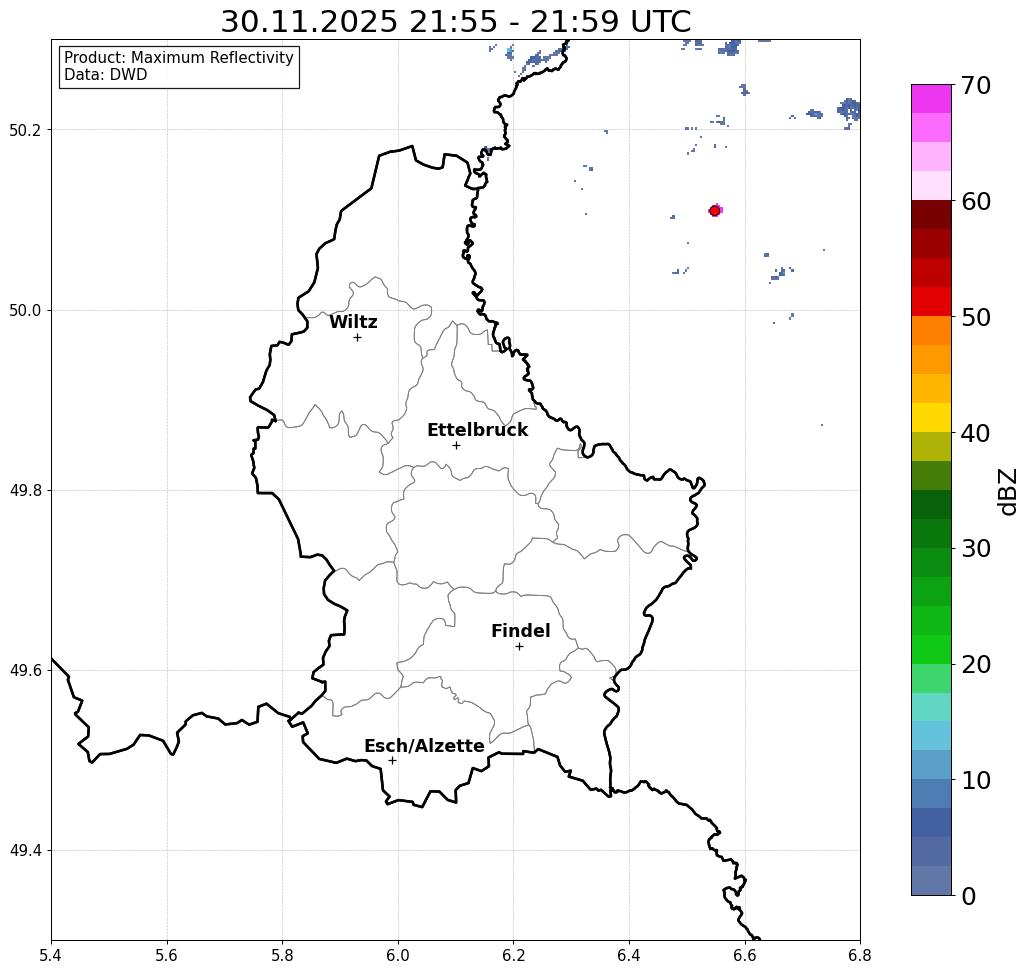The width and height of the screenshot is (1029, 973).
Task: Click the 'Product: Maximum Reflectivity' legend text
Action: coord(179,58)
